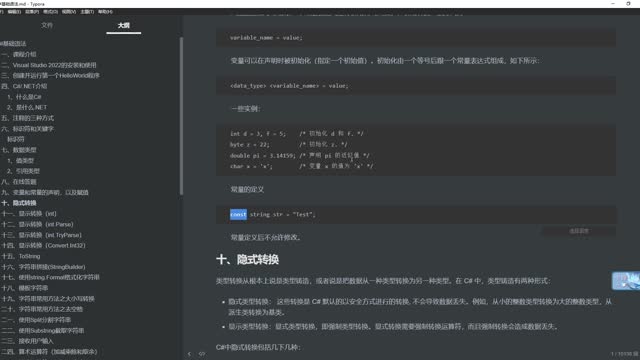Click the line C#中隐式转换包括以下几种
Image resolution: width=640 pixels, height=360 pixels.
[x=258, y=347]
